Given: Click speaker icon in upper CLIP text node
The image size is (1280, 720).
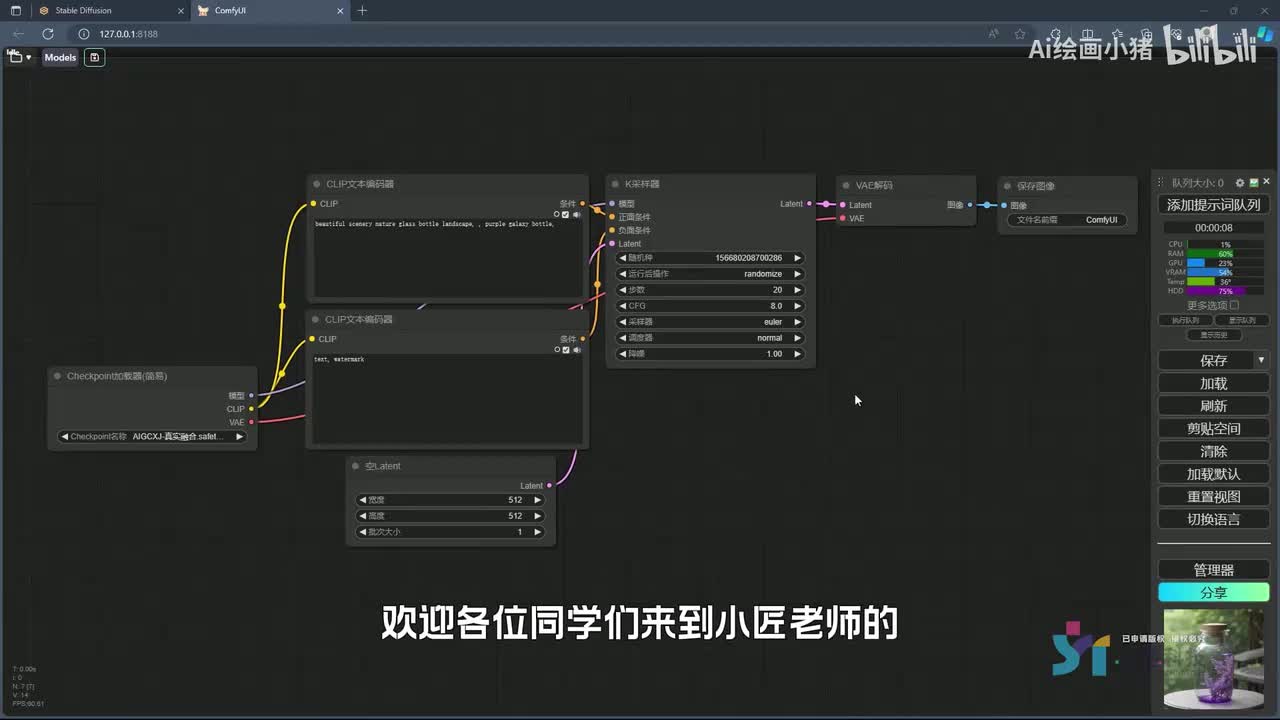Looking at the screenshot, I should tap(576, 214).
